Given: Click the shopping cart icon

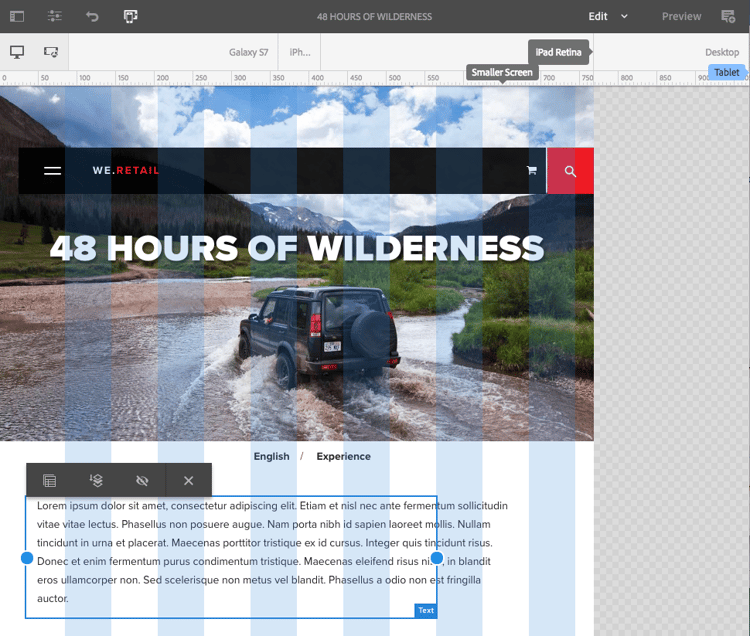Looking at the screenshot, I should (531, 170).
